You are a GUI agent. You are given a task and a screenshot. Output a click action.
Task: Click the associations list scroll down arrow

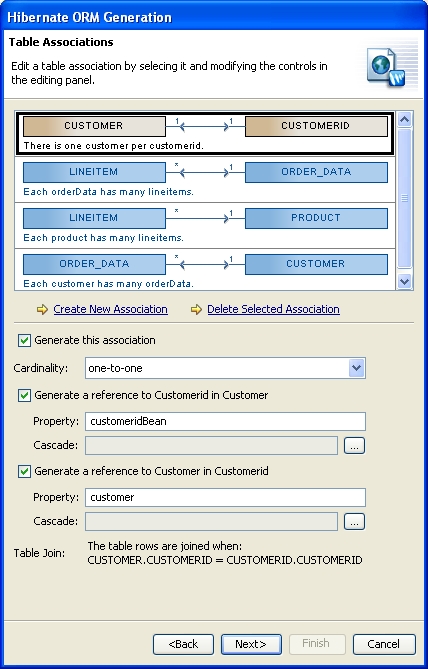pos(404,282)
